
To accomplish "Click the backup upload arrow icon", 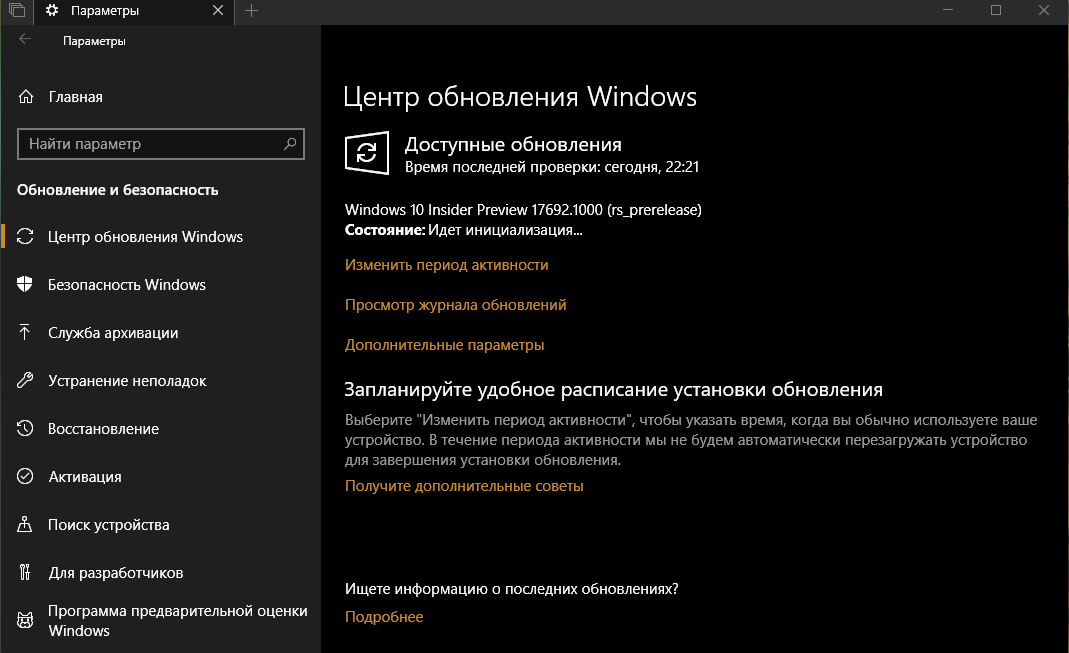I will (26, 333).
